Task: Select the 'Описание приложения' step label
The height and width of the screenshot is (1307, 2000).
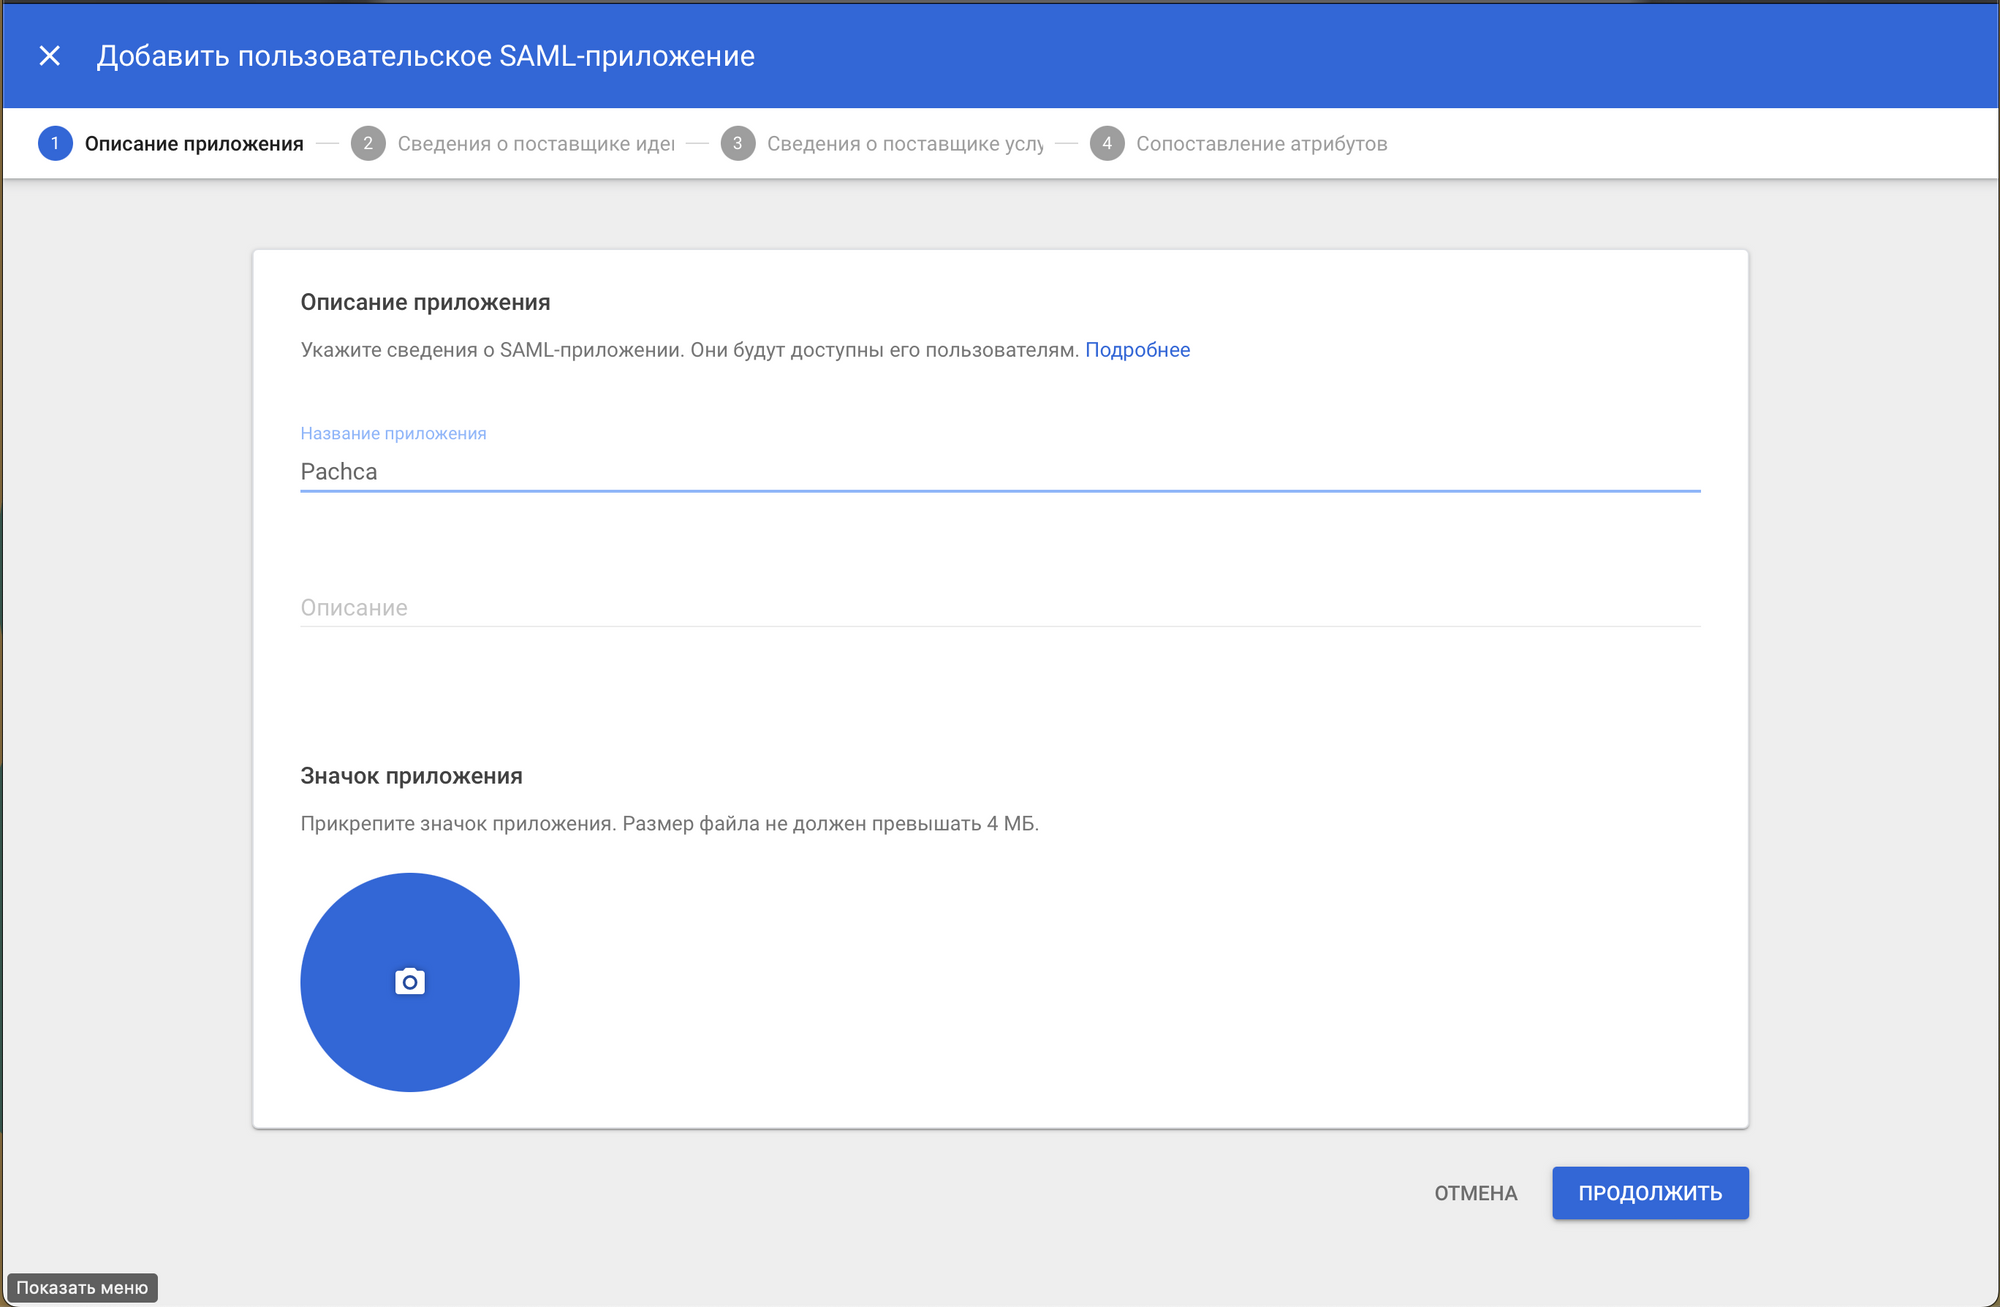Action: (x=194, y=144)
